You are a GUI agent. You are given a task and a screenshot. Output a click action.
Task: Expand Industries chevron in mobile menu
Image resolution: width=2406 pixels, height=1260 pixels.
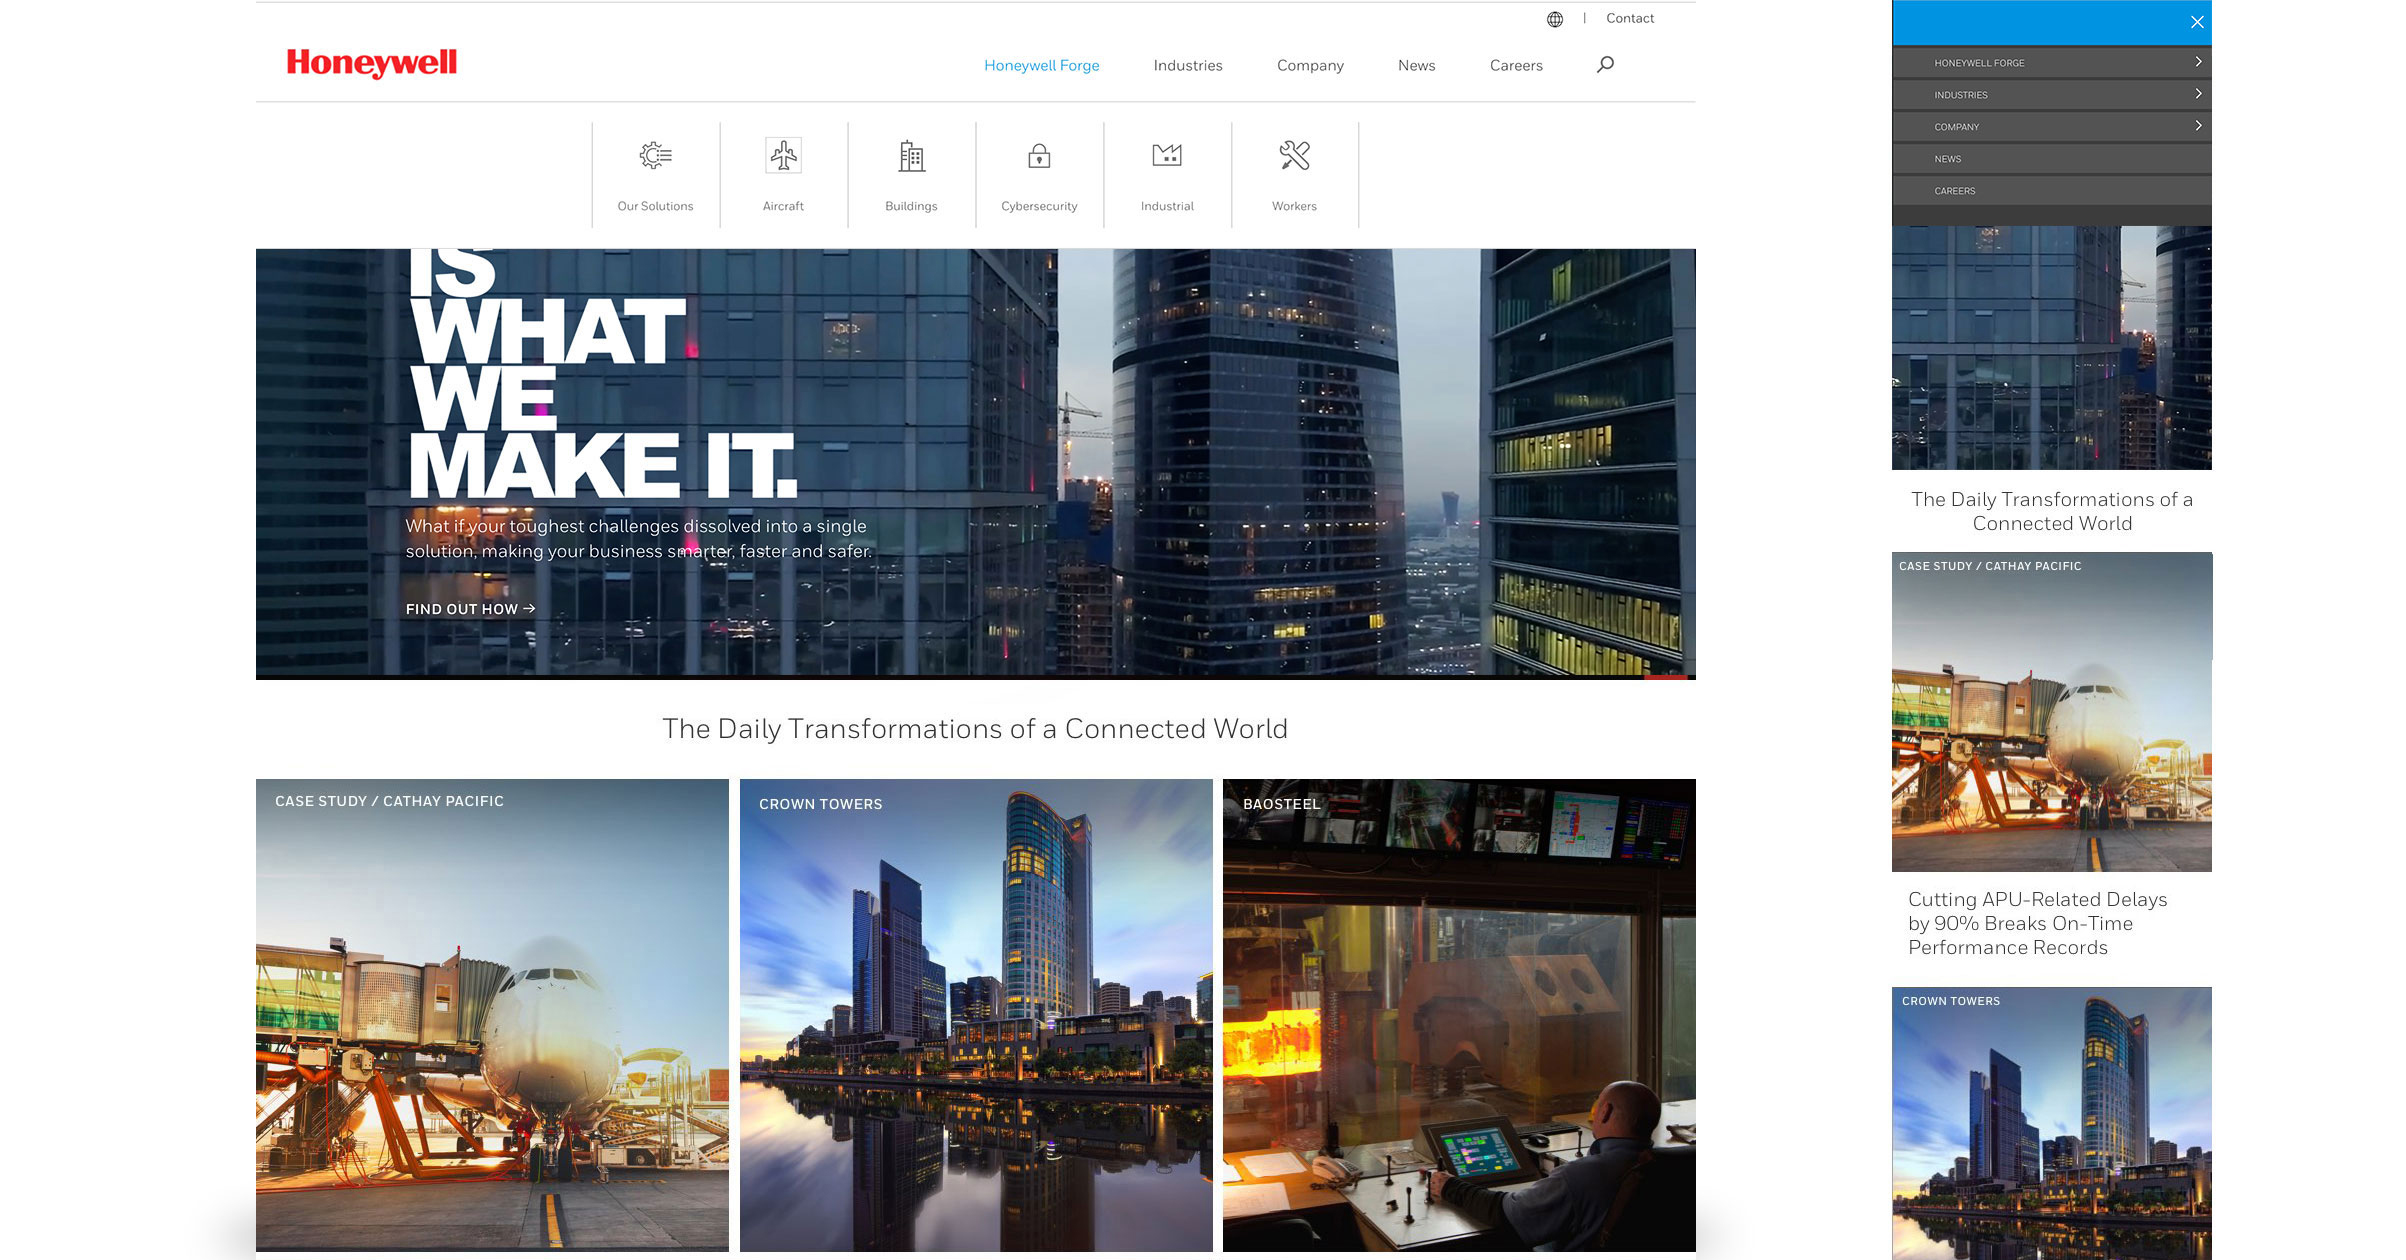pos(2198,94)
